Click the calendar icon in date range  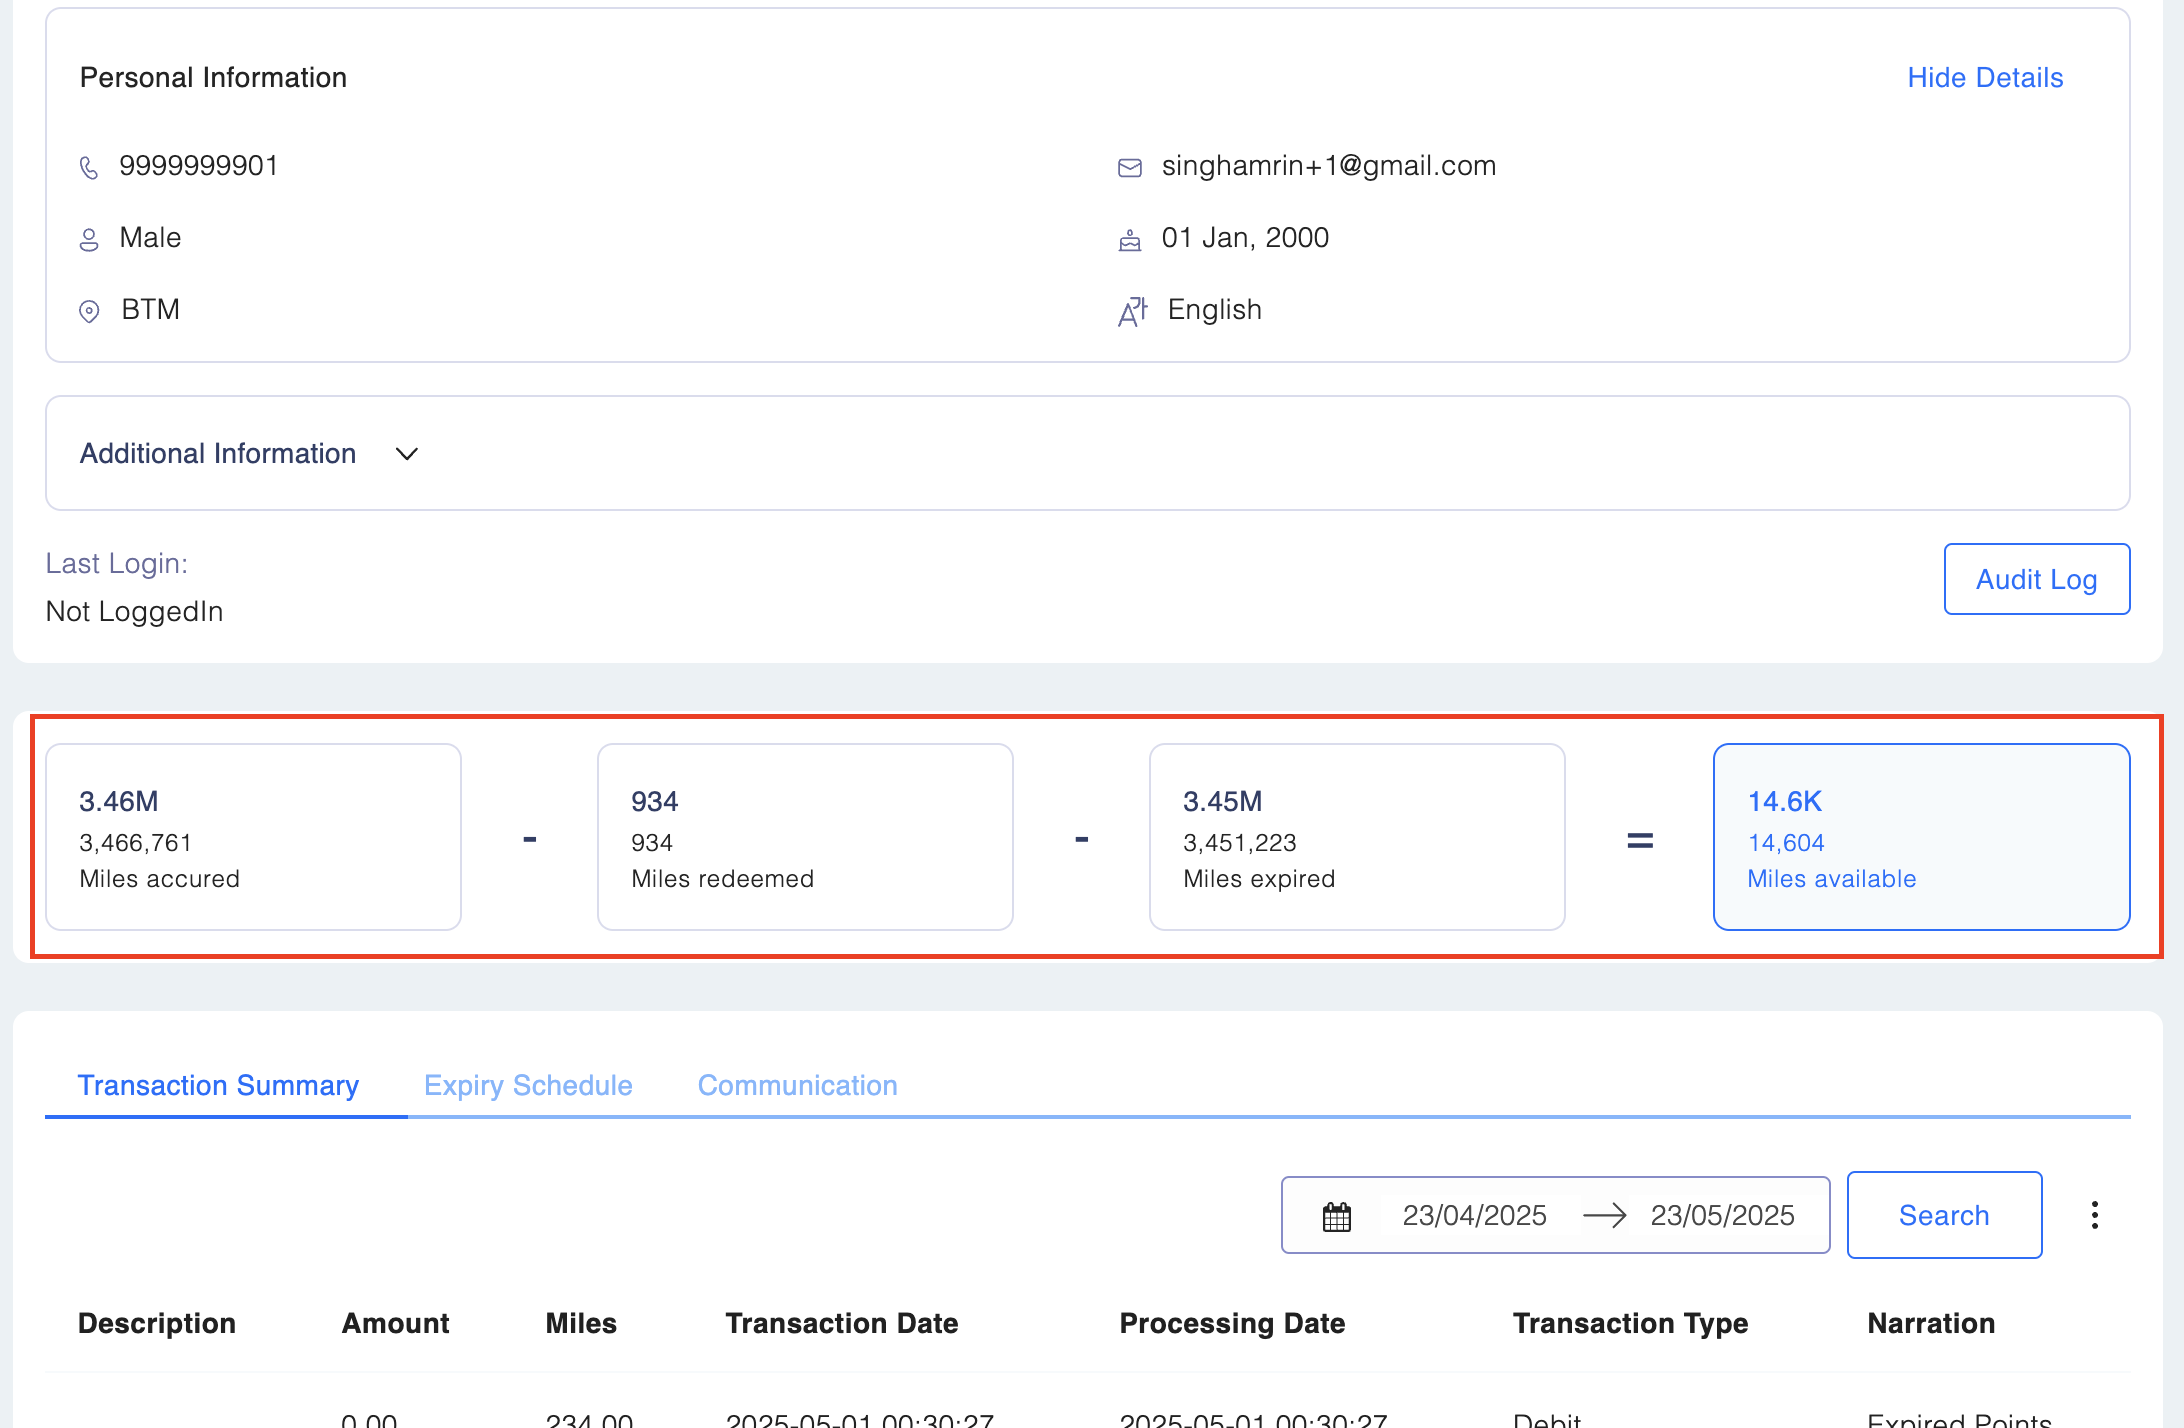(x=1337, y=1216)
